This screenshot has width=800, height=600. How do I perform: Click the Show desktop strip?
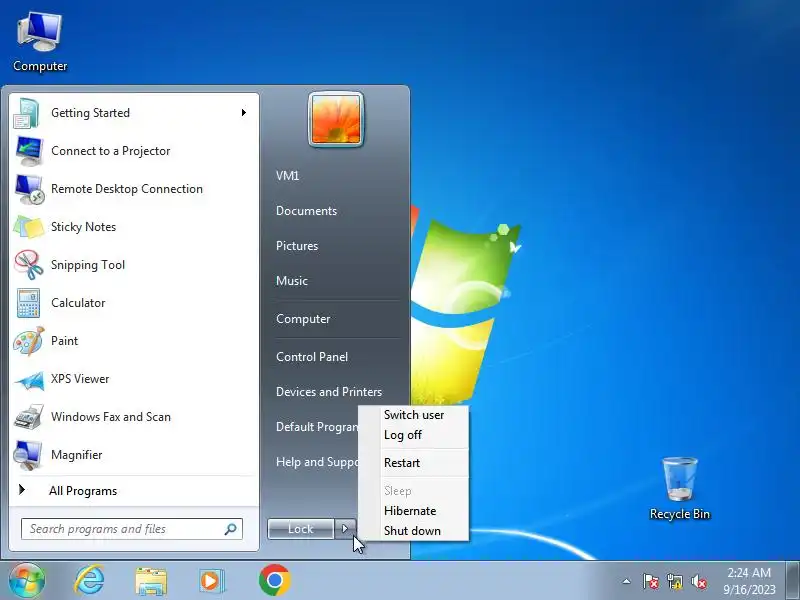click(x=792, y=580)
